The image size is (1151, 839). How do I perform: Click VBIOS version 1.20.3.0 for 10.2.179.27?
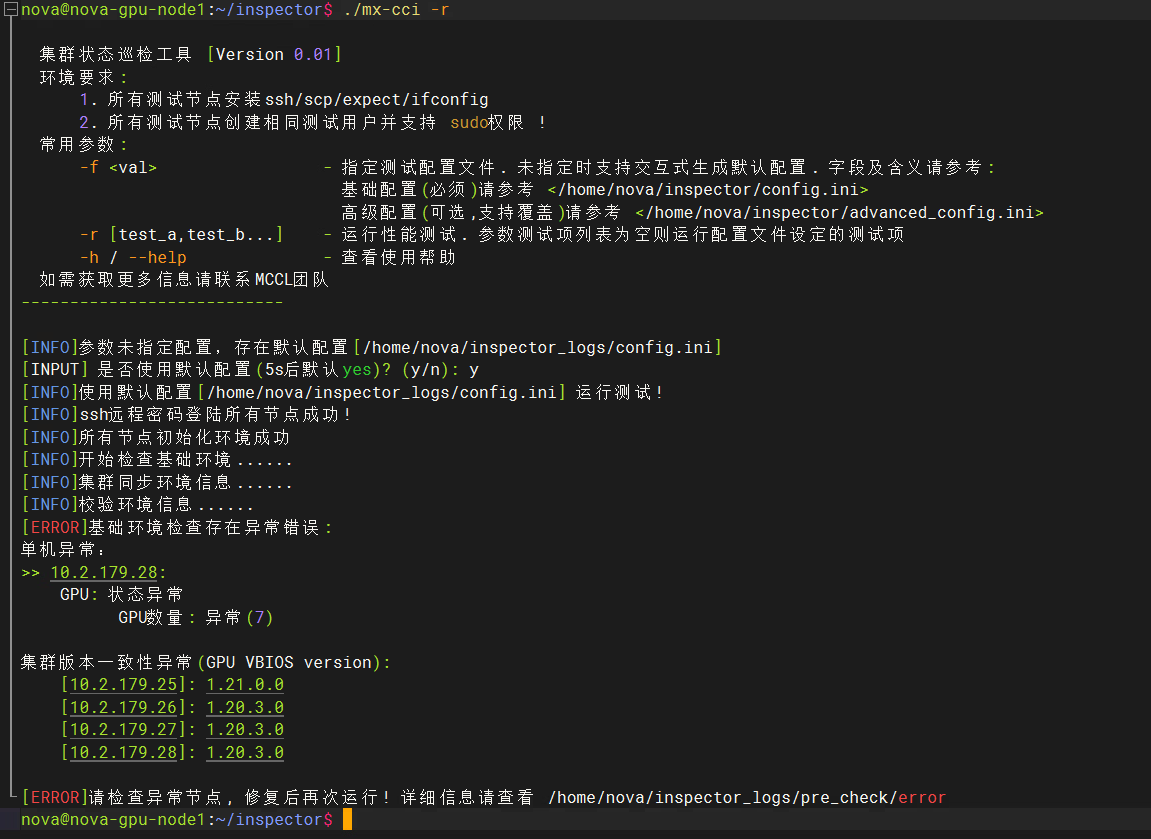245,730
